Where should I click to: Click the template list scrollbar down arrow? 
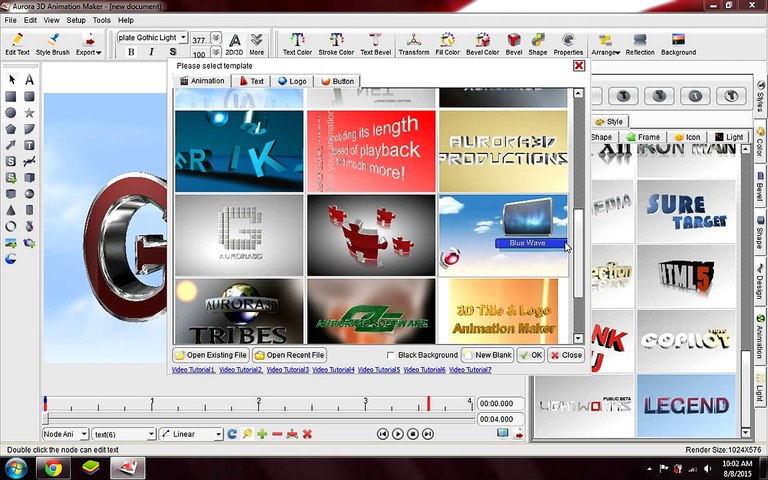578,338
